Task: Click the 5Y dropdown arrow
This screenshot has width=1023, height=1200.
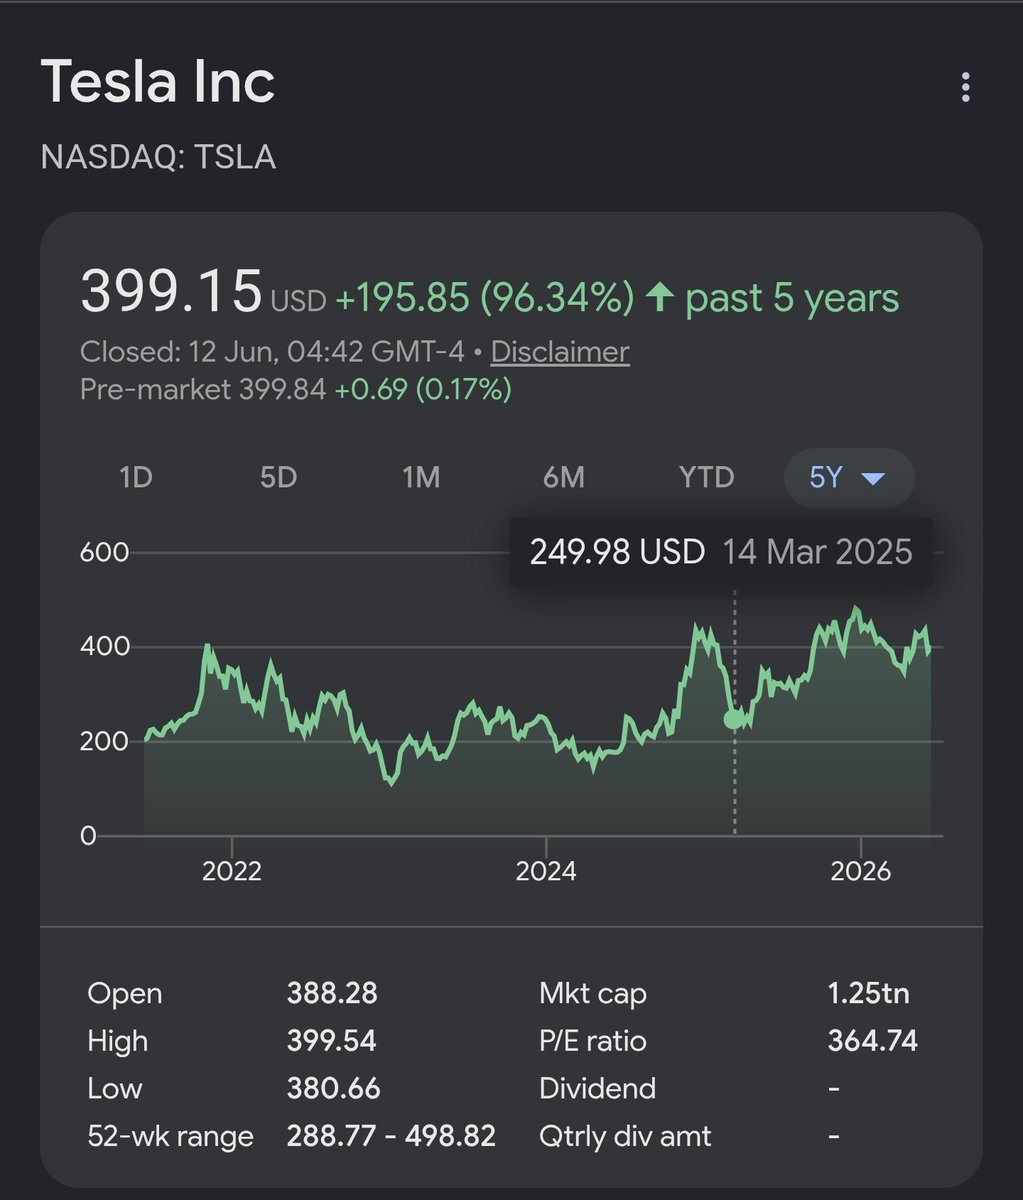Action: [873, 479]
